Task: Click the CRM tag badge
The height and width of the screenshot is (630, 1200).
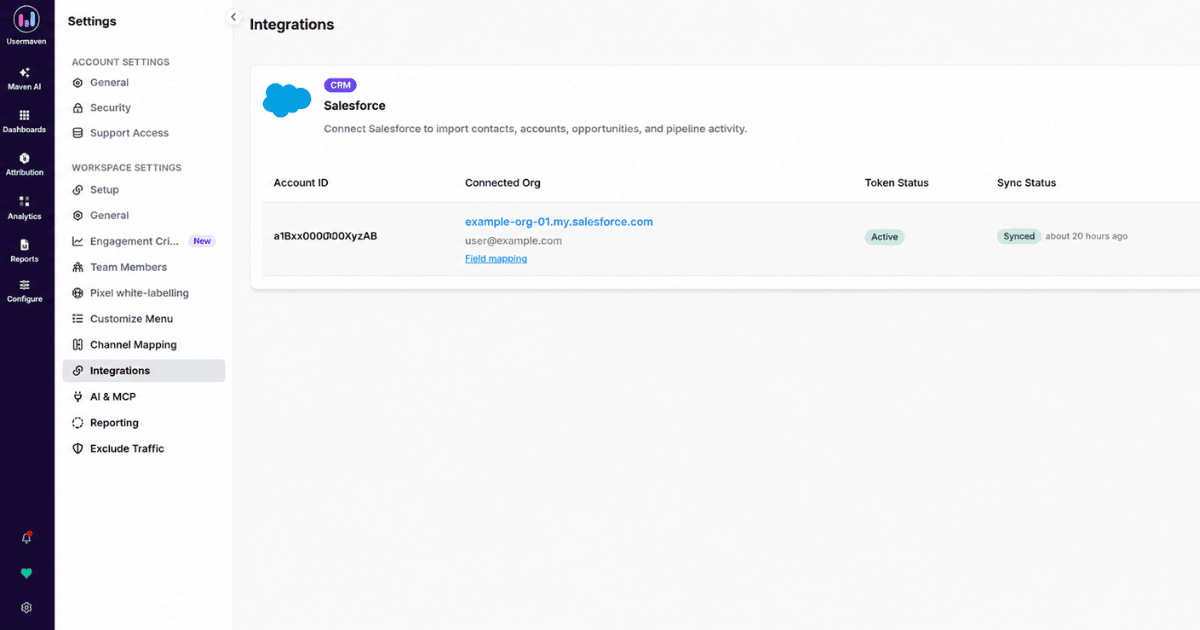Action: coord(340,85)
